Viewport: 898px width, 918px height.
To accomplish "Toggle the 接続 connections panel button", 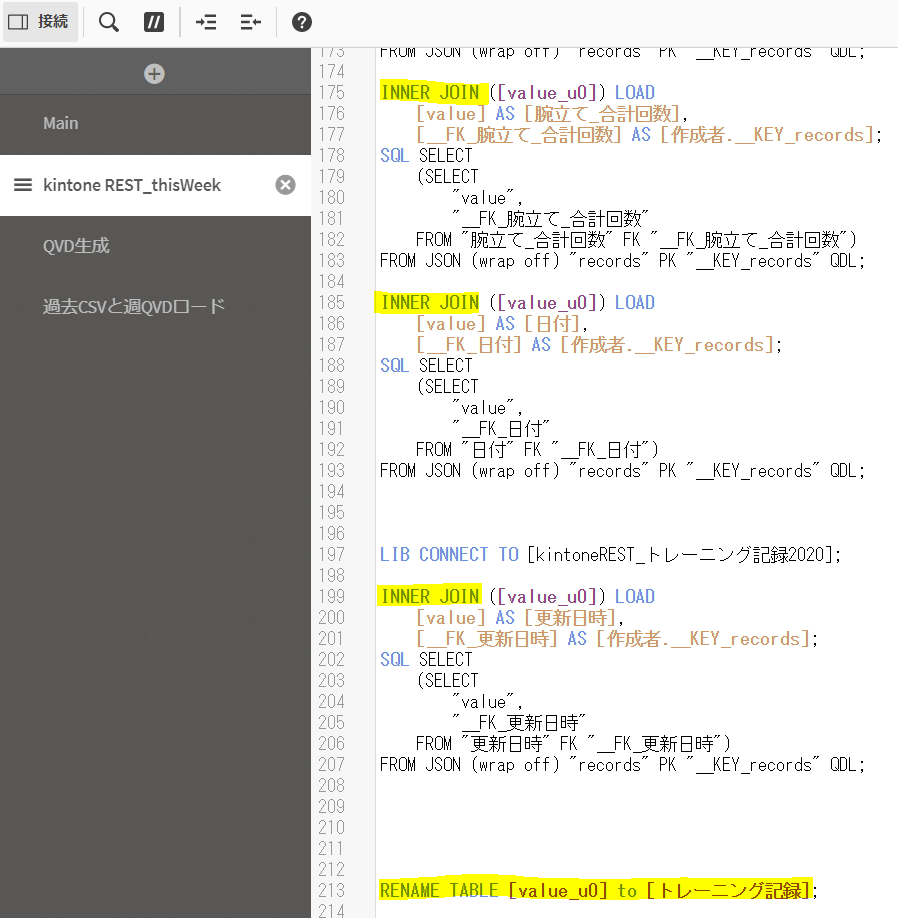I will pos(40,22).
